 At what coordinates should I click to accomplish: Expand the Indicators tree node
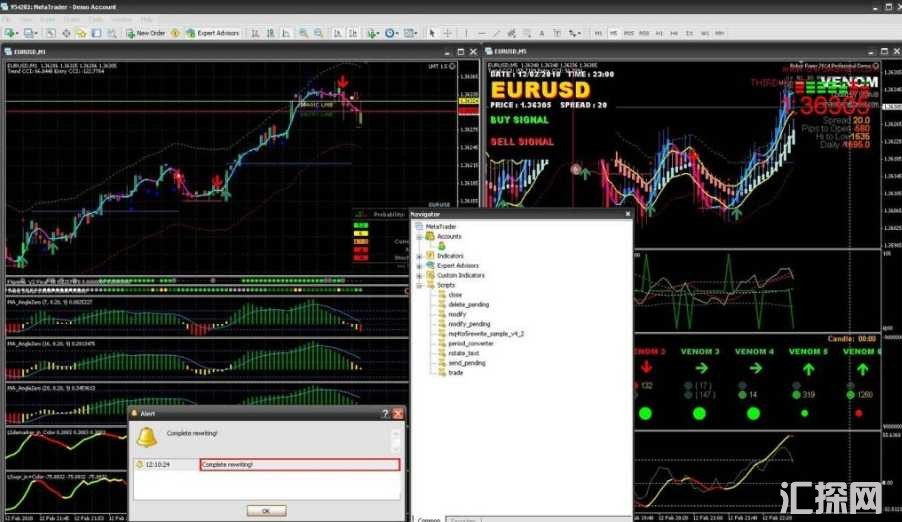(420, 256)
